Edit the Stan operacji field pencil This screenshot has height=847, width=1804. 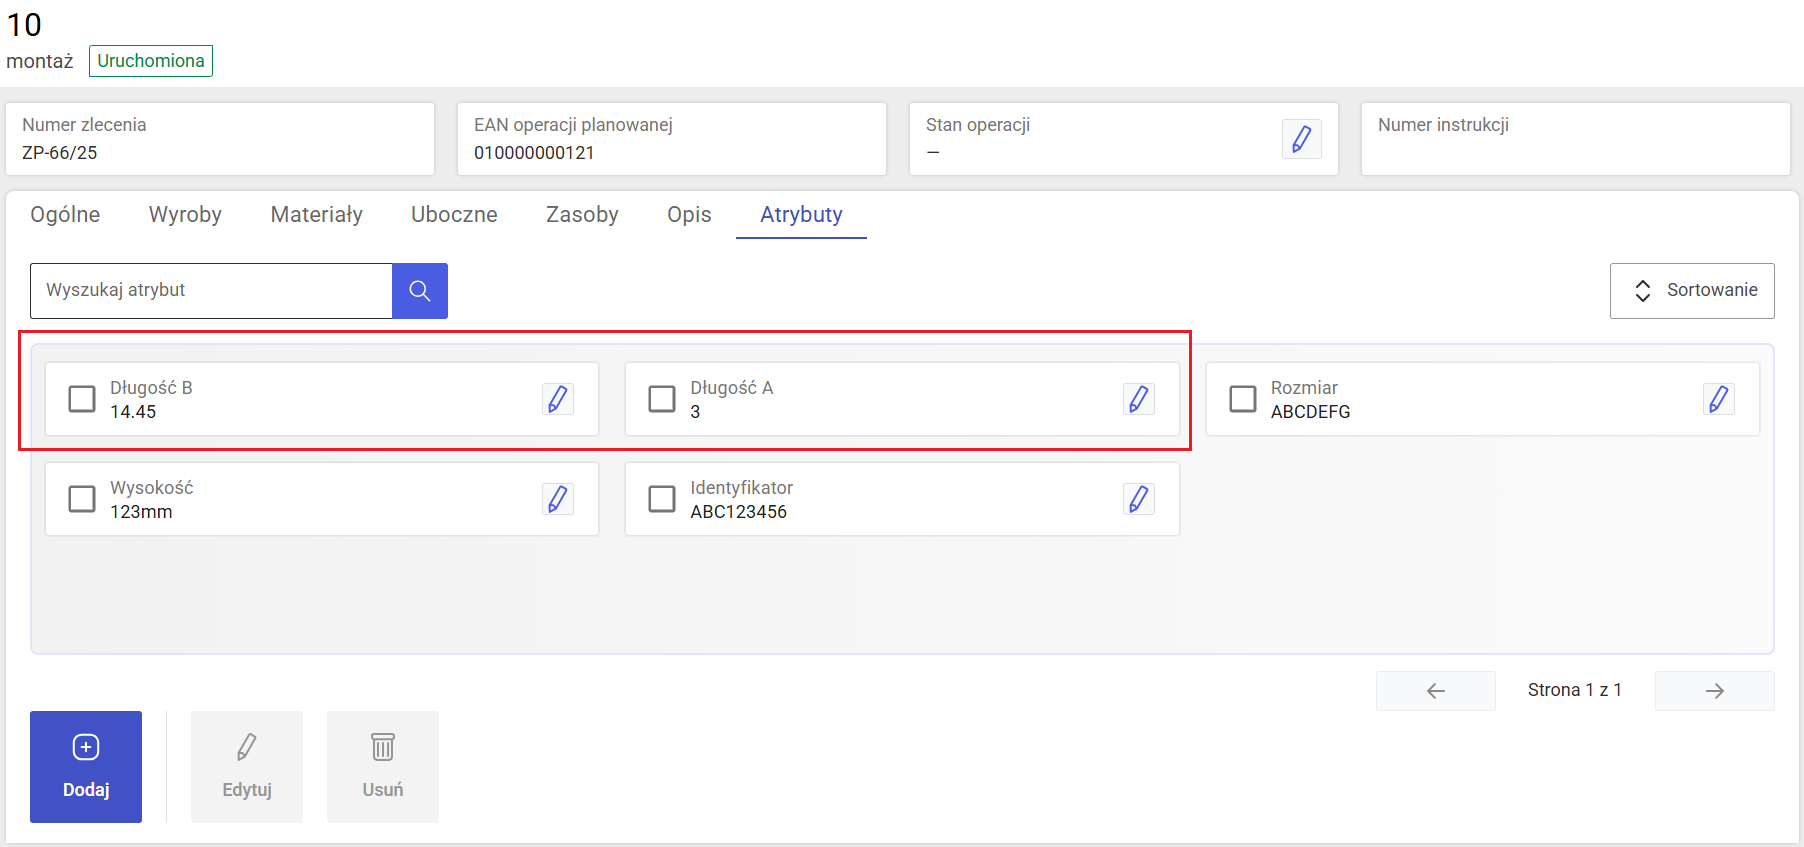click(1301, 139)
